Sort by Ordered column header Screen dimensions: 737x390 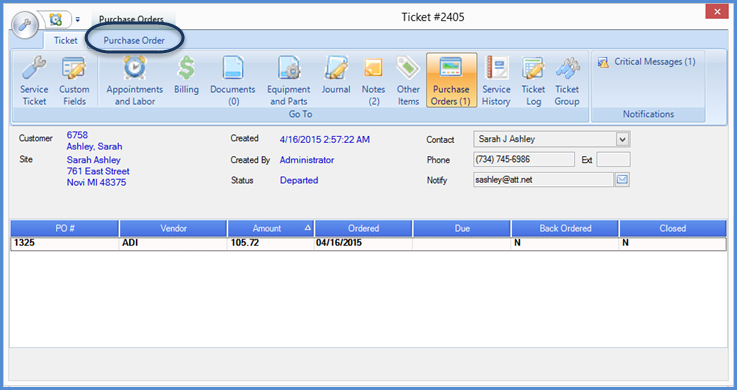coord(363,228)
